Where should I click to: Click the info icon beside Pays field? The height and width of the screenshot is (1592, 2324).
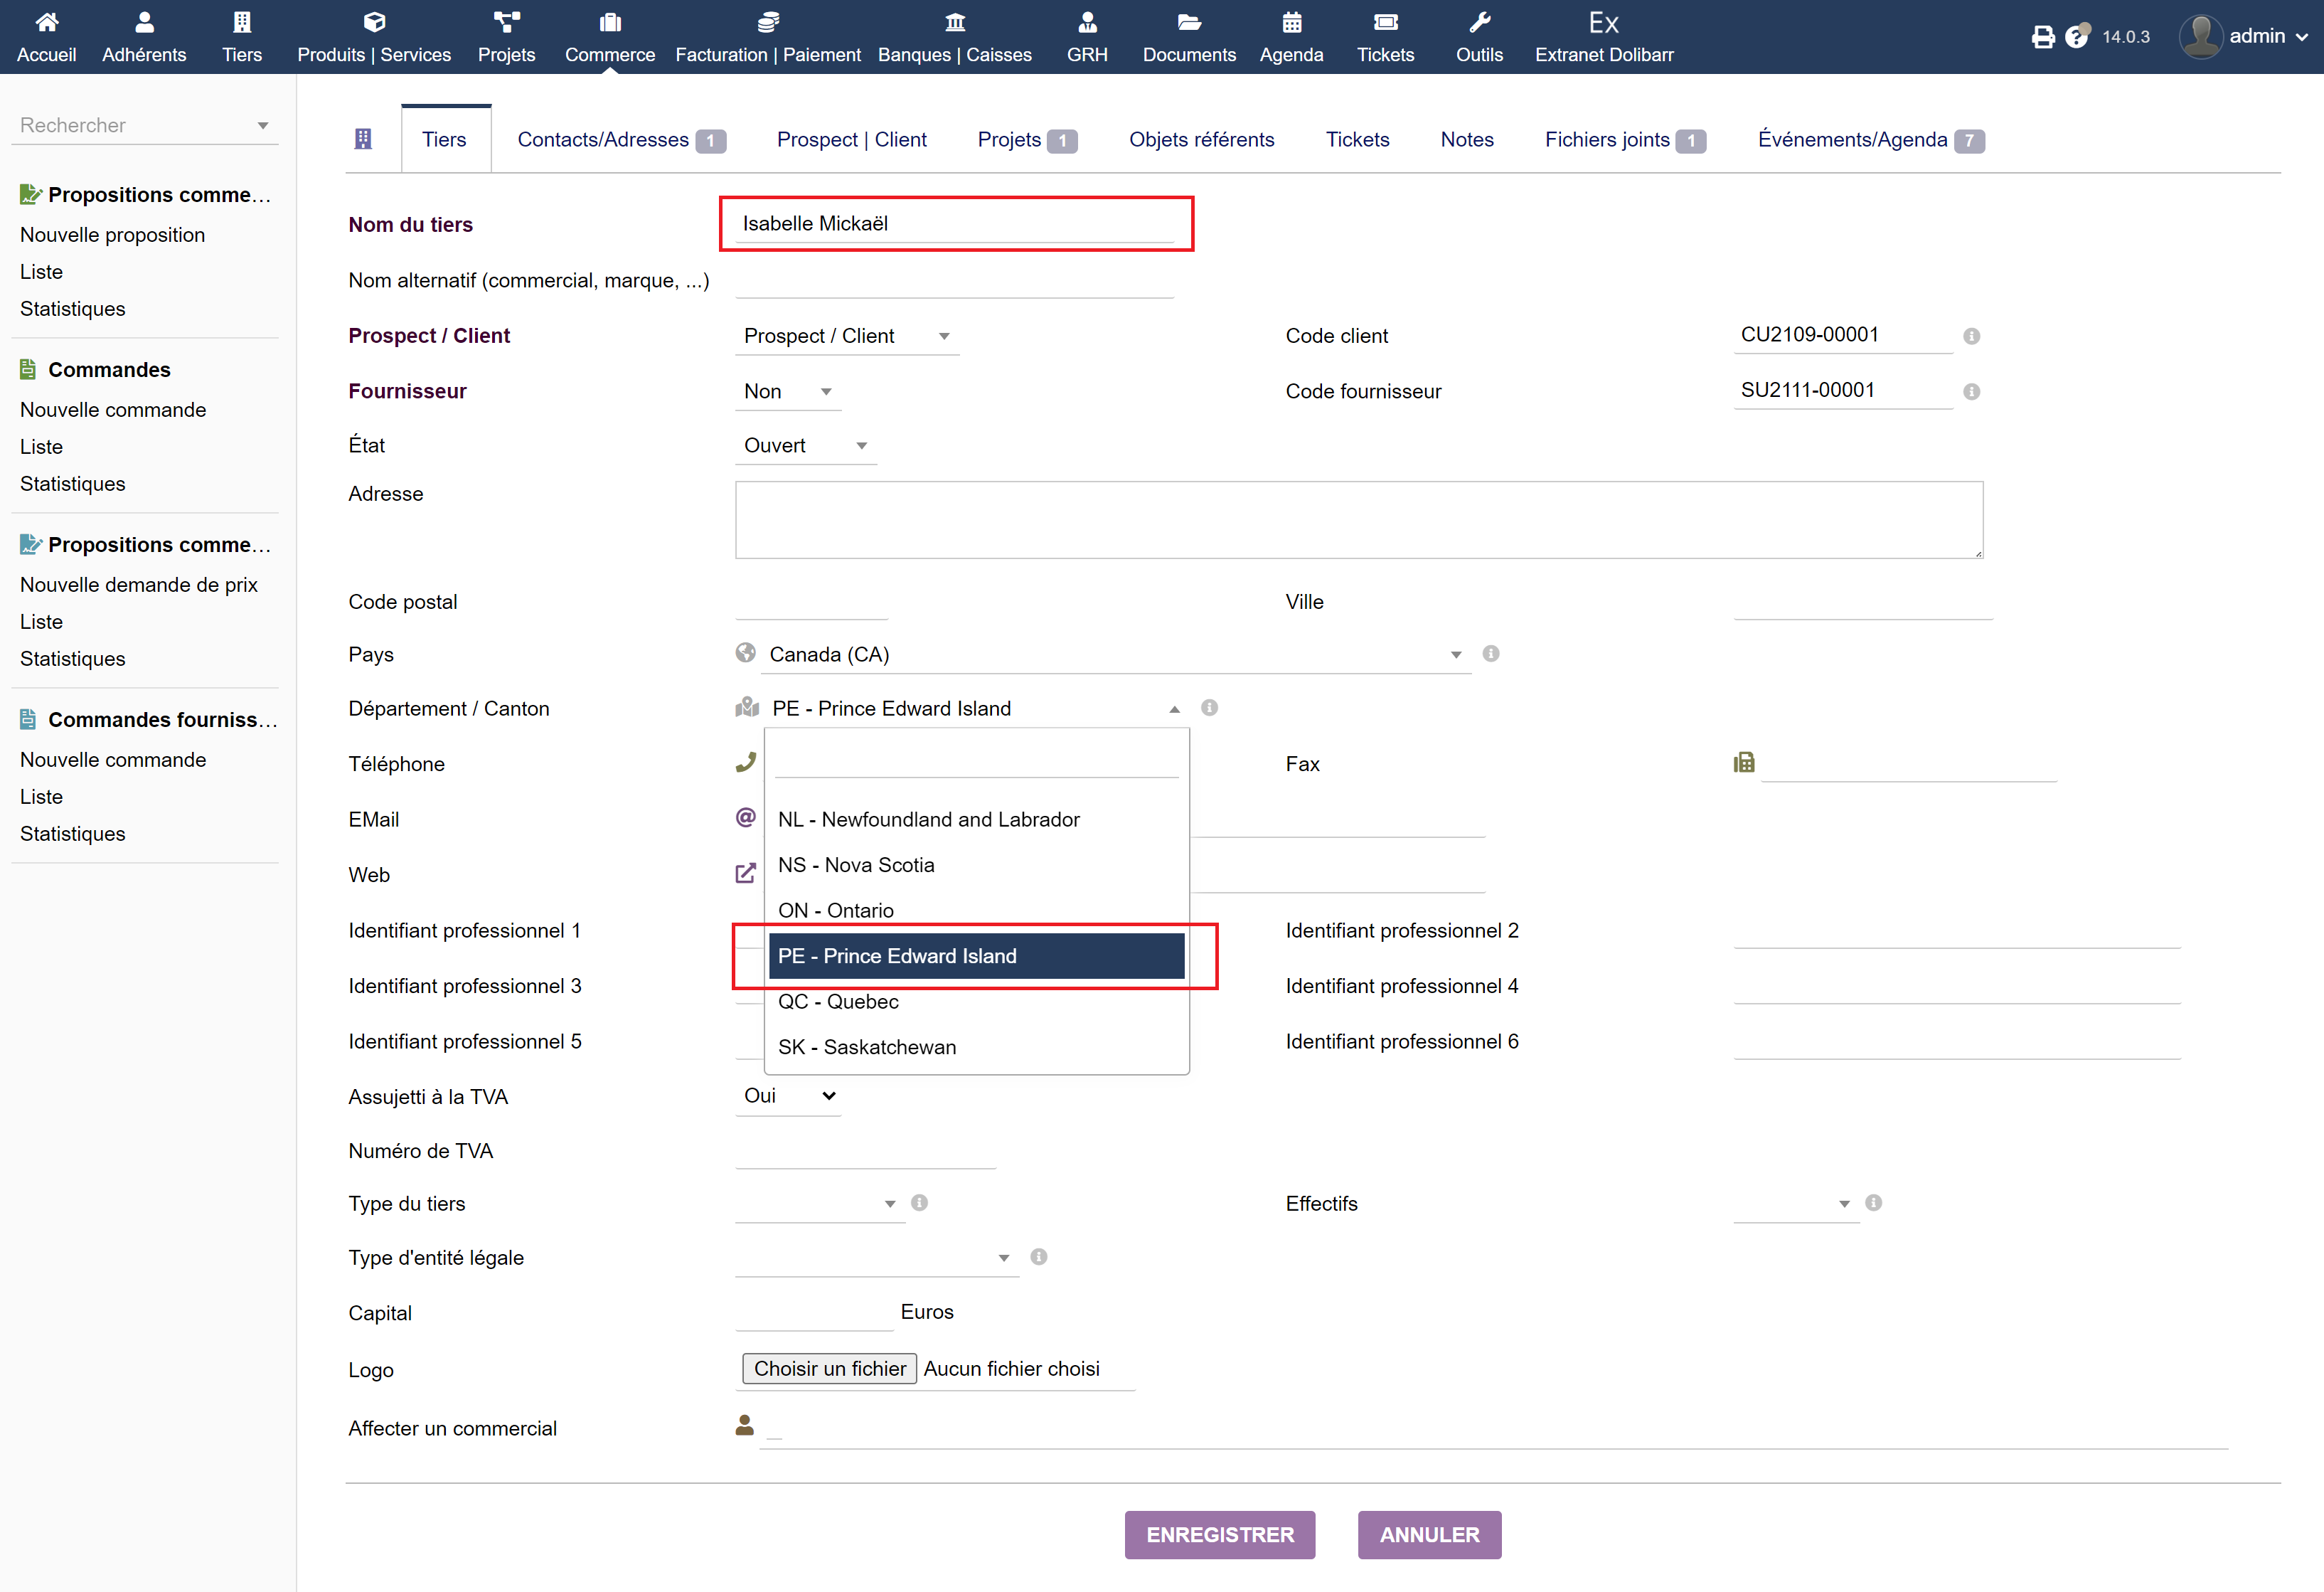pos(1490,654)
